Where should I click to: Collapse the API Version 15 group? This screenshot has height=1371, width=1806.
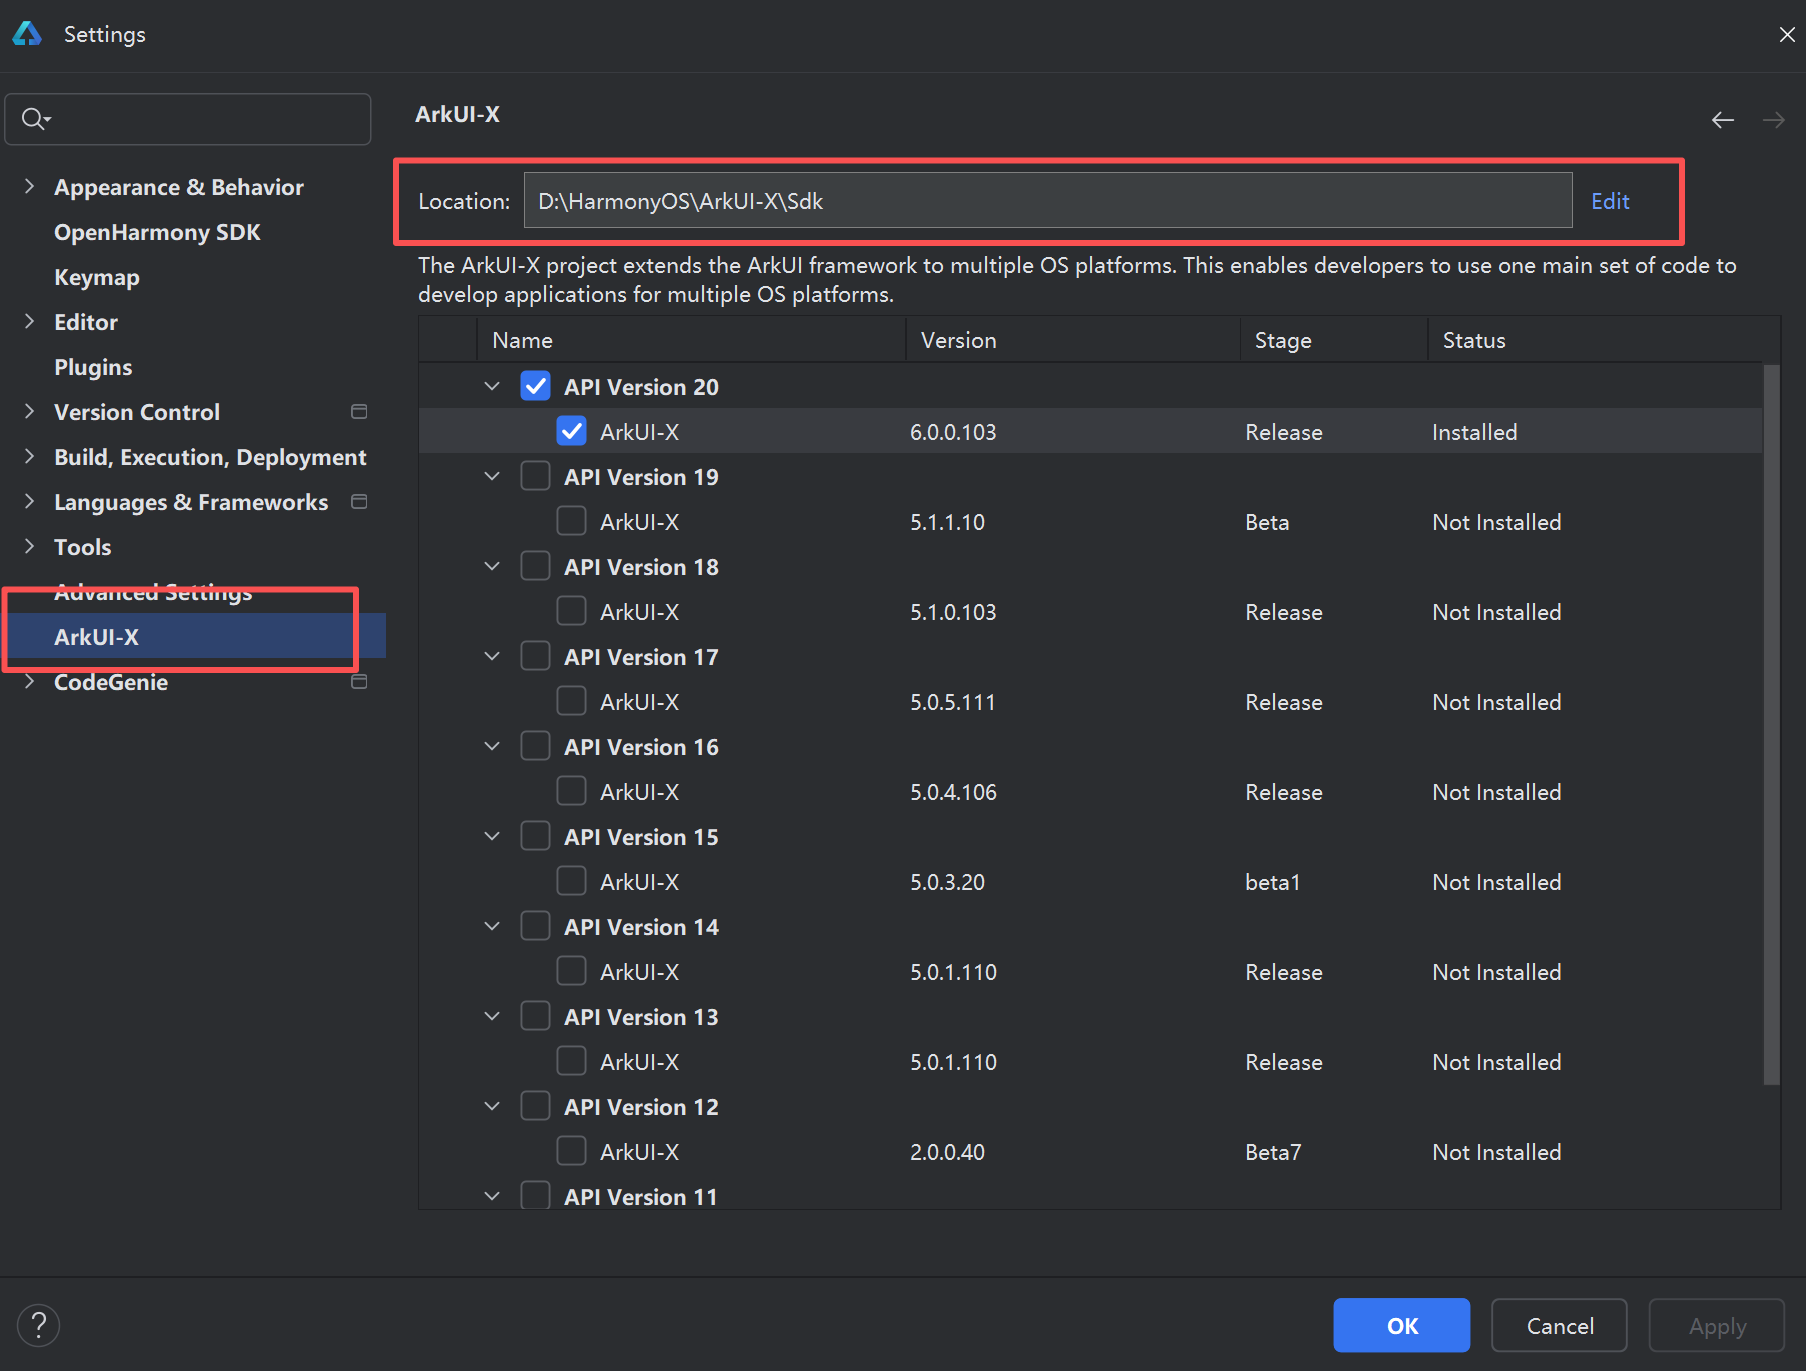coord(492,836)
